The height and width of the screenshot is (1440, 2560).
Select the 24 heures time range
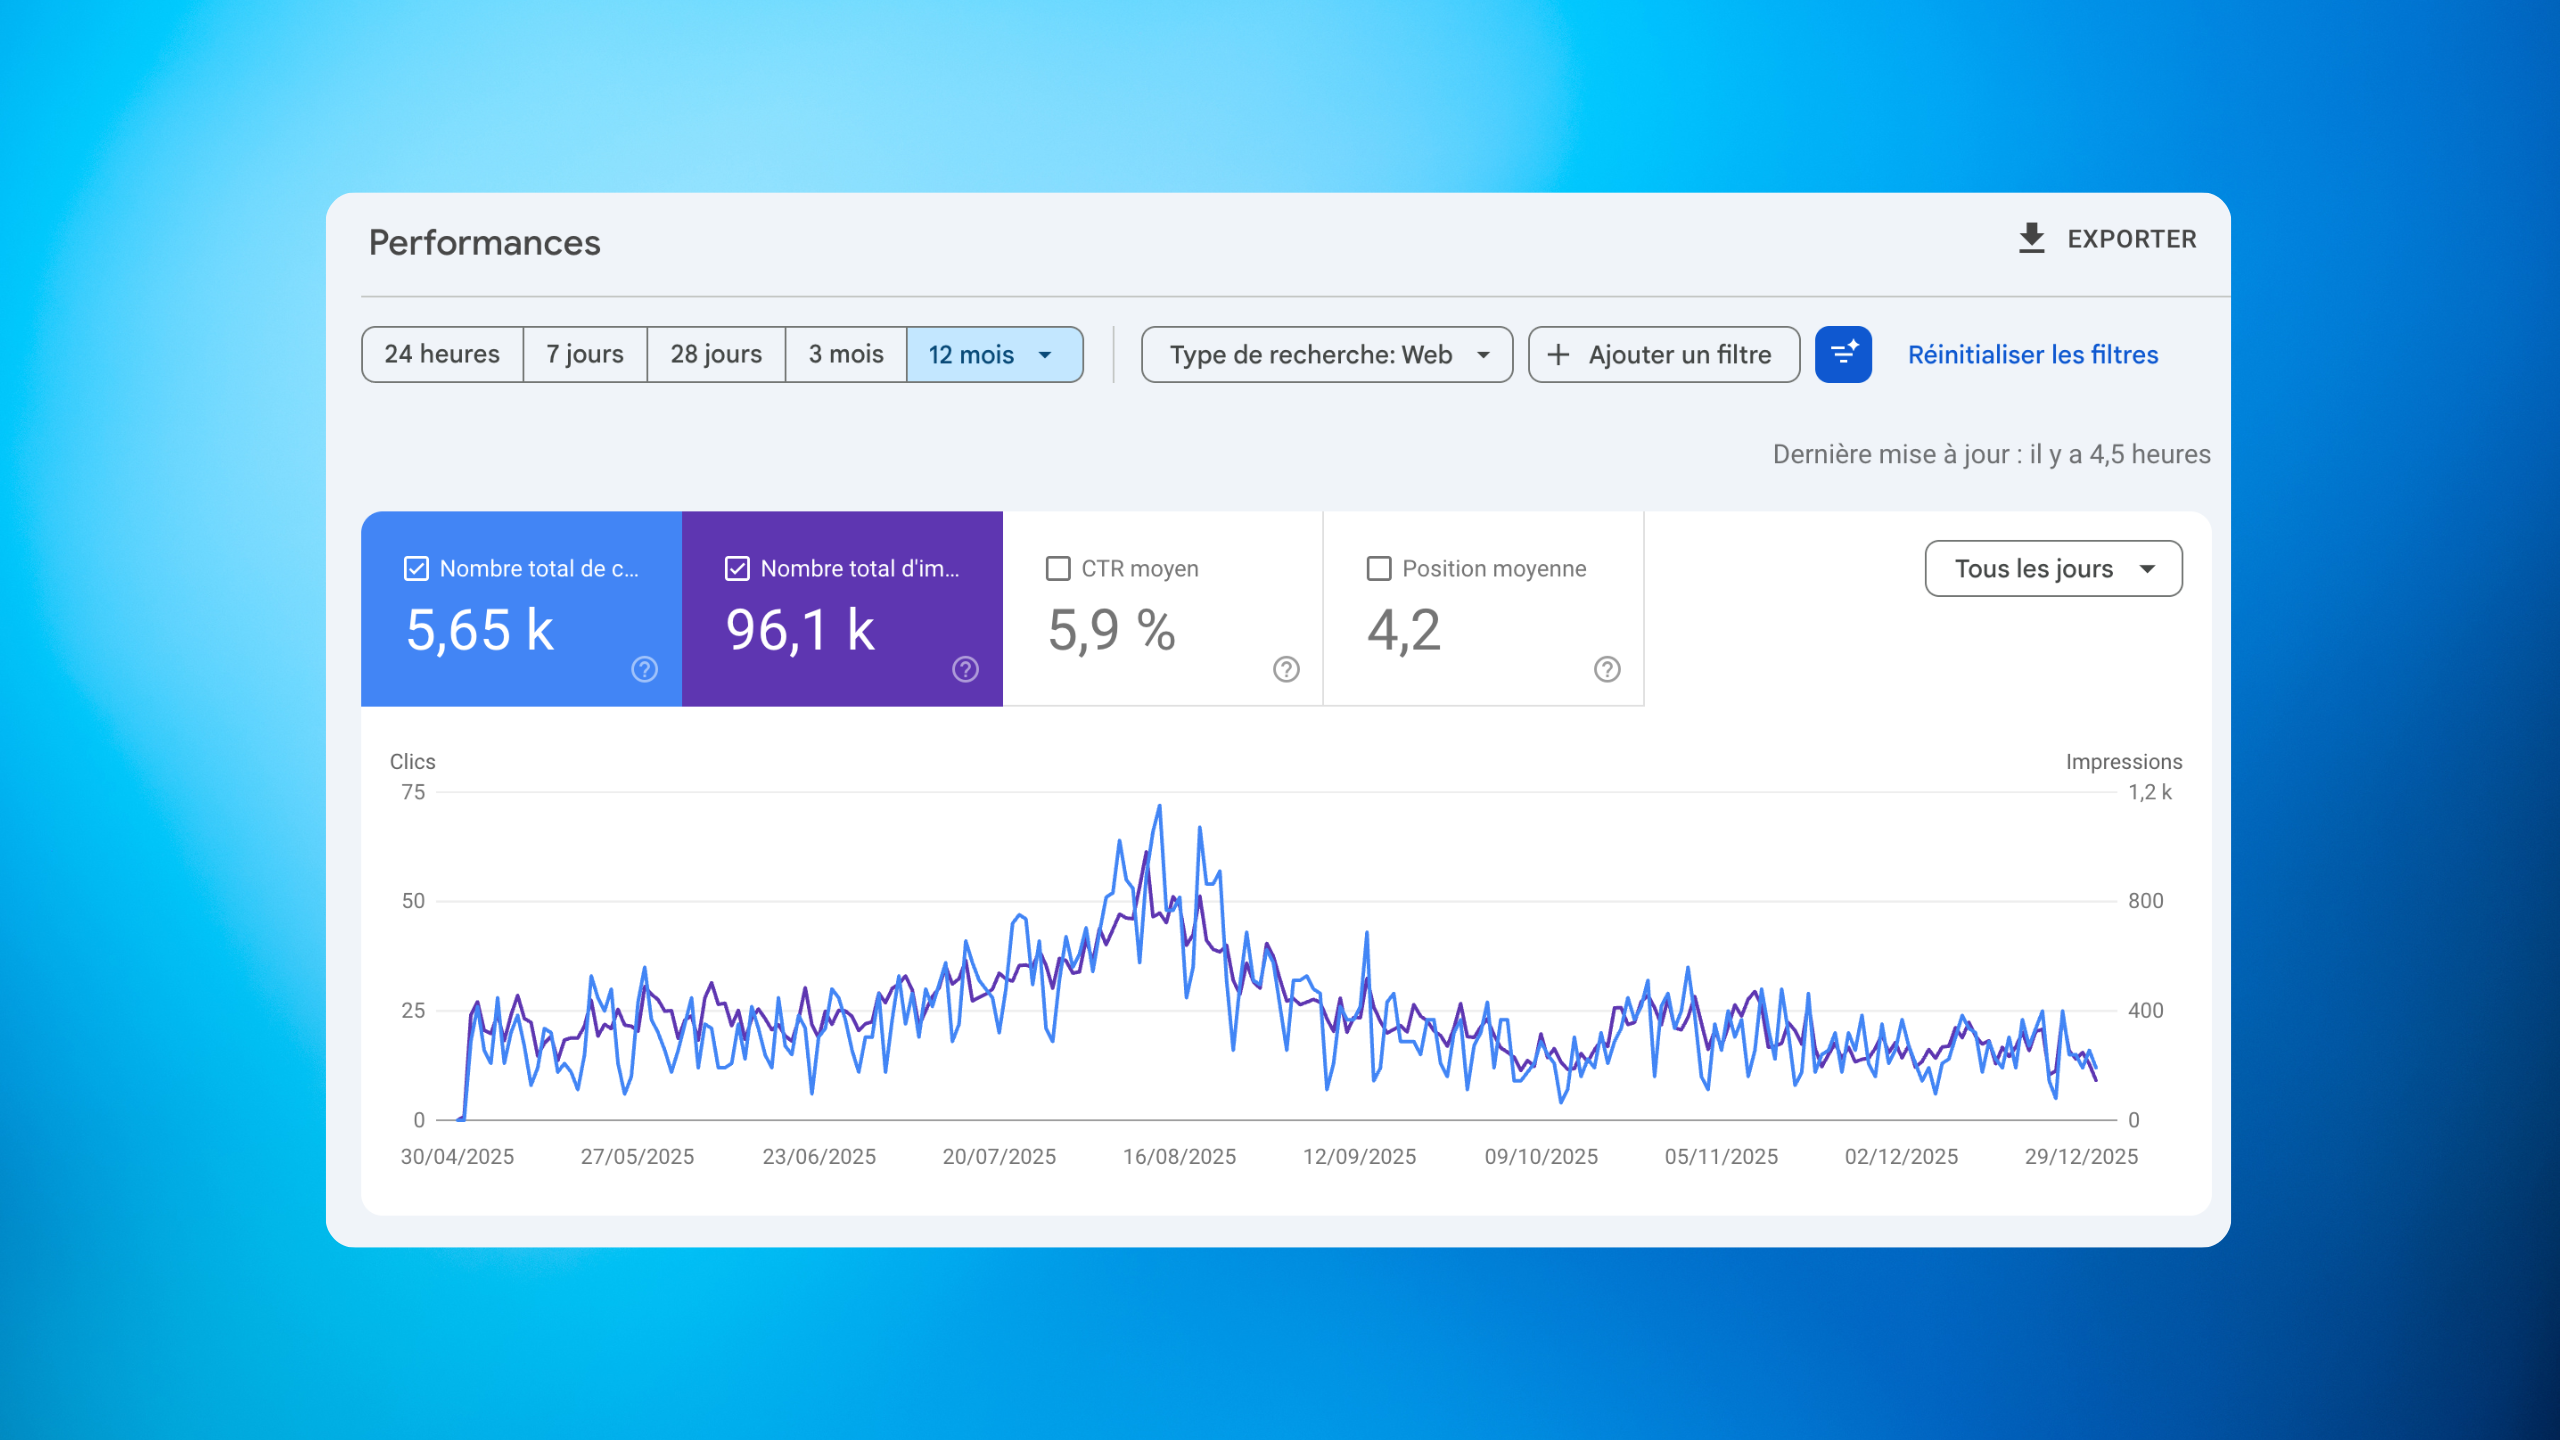click(x=441, y=354)
